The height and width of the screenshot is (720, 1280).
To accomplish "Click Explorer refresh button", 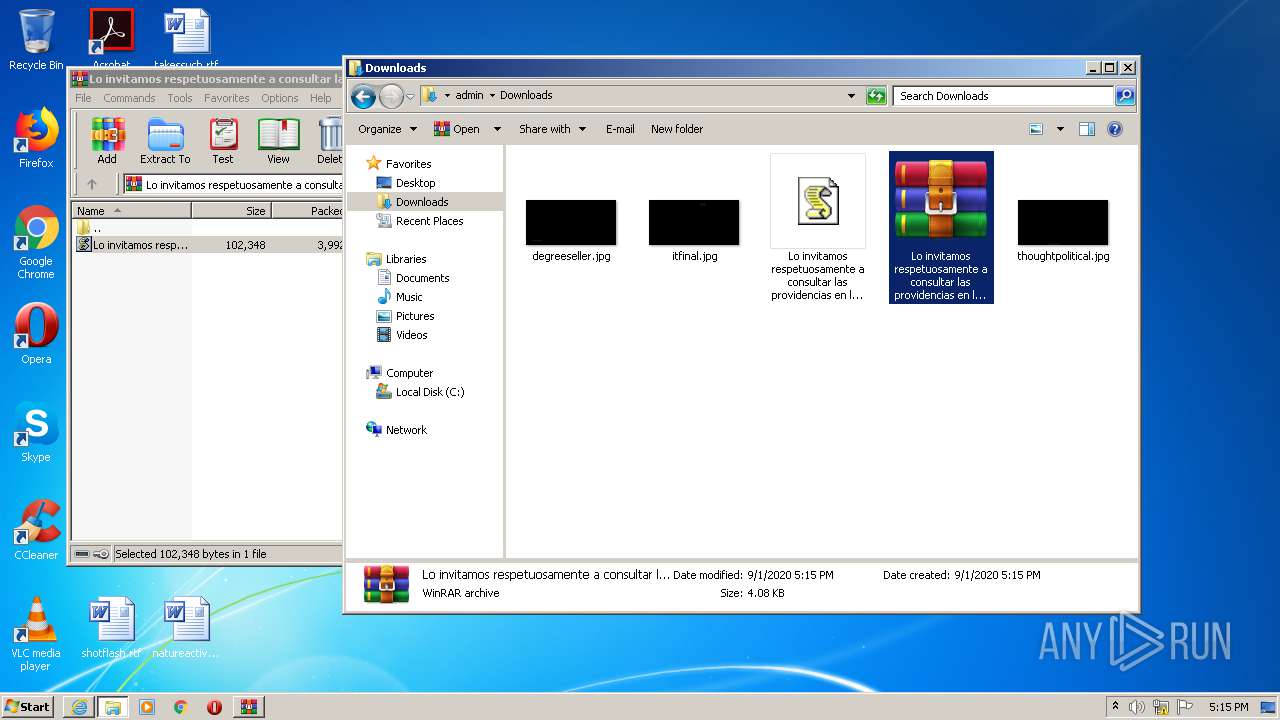I will pos(876,96).
